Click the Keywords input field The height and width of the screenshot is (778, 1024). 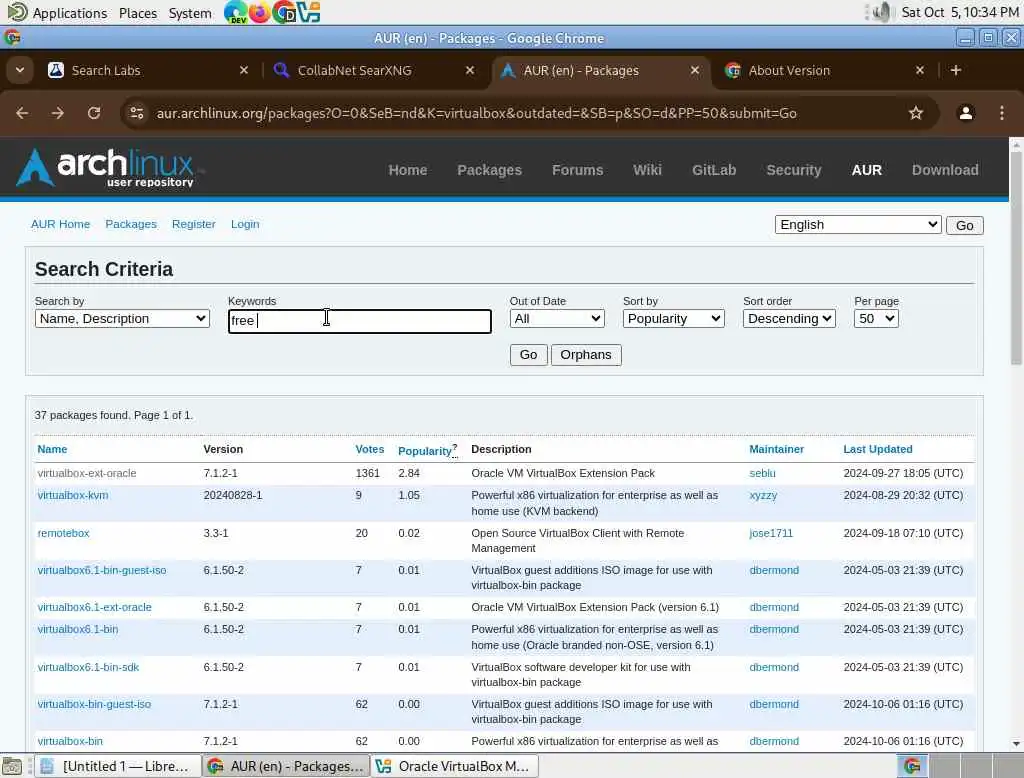tap(359, 321)
